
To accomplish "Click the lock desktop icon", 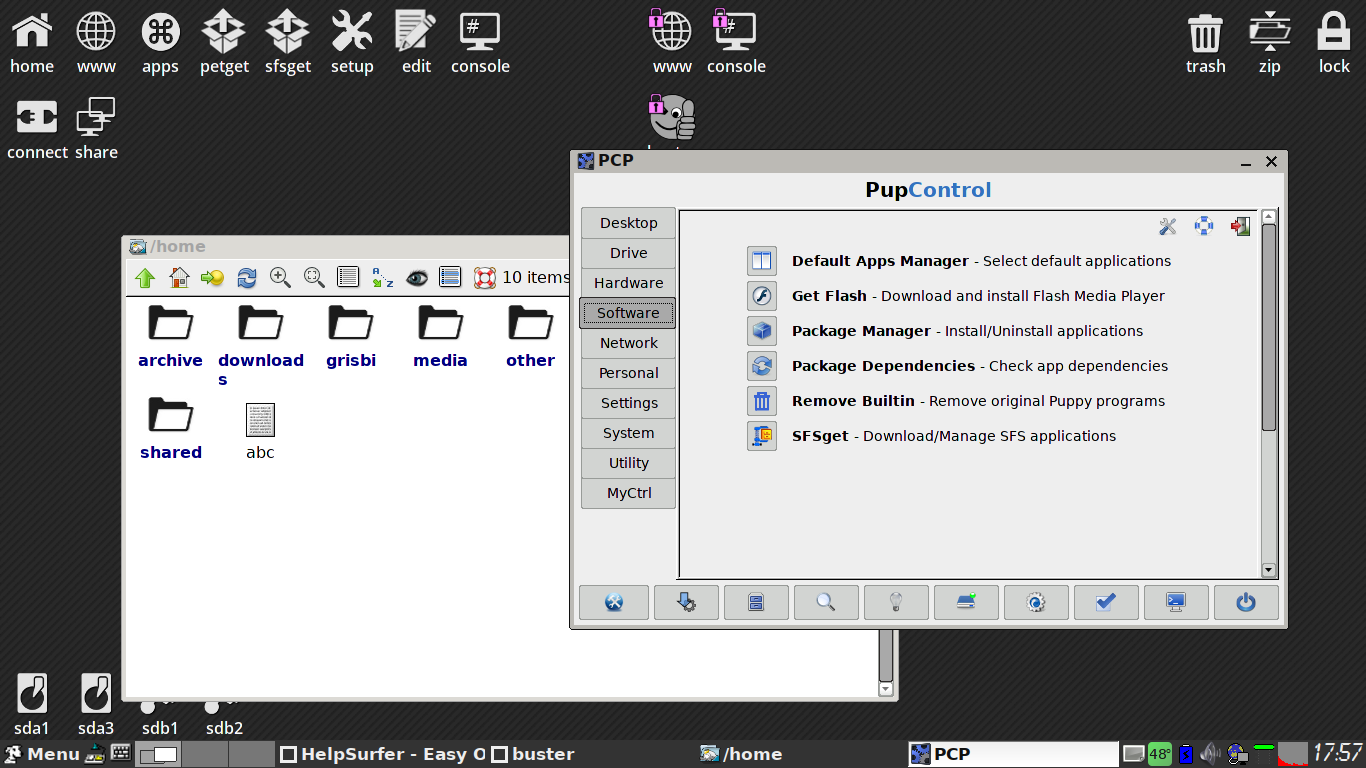I will click(x=1334, y=43).
